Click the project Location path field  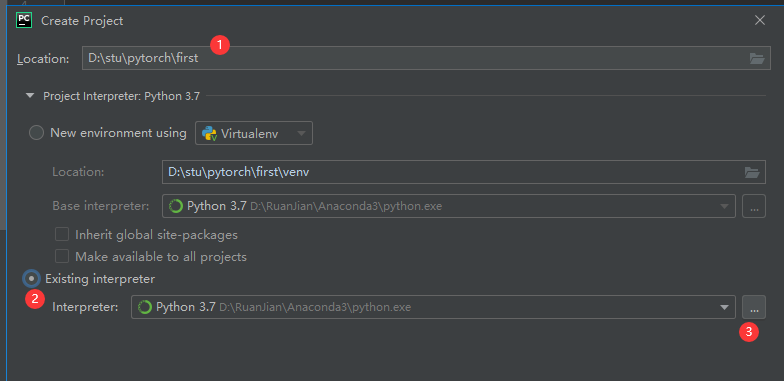426,58
